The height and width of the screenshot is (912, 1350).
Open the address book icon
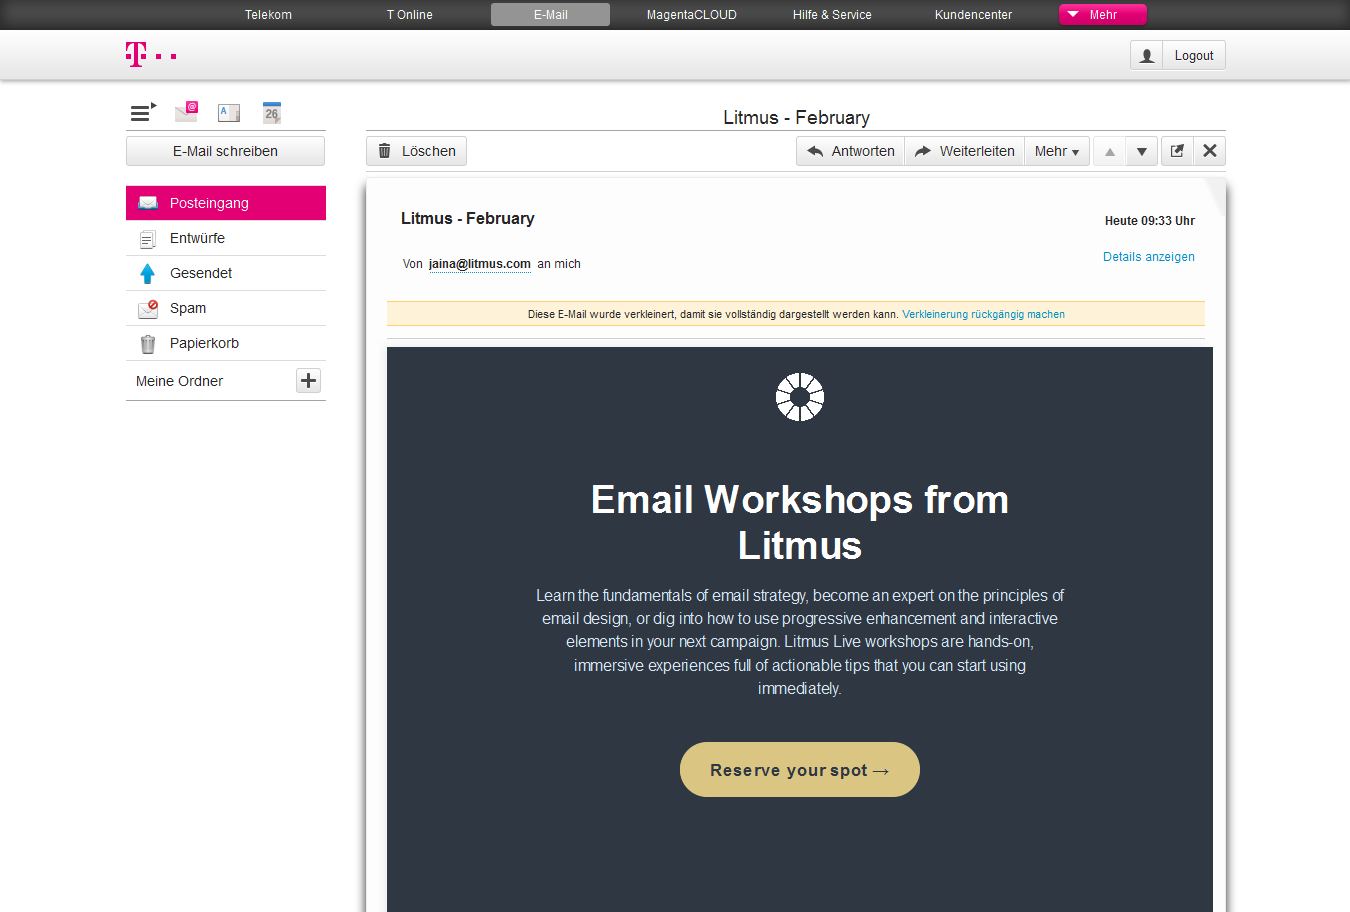click(229, 112)
